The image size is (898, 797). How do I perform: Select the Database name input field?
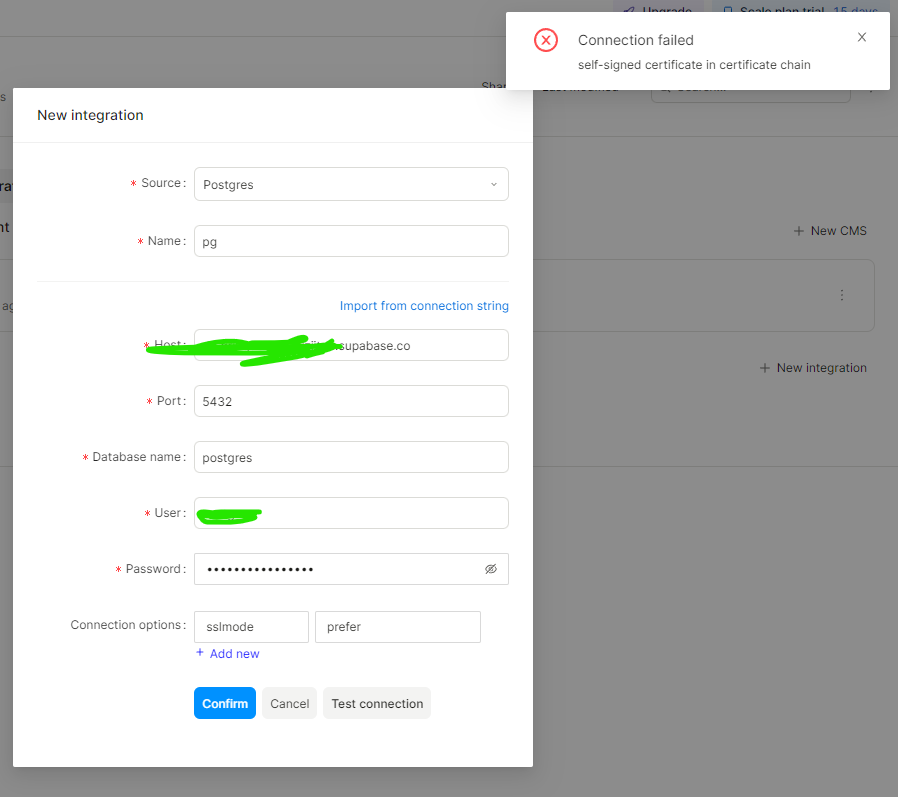[351, 457]
